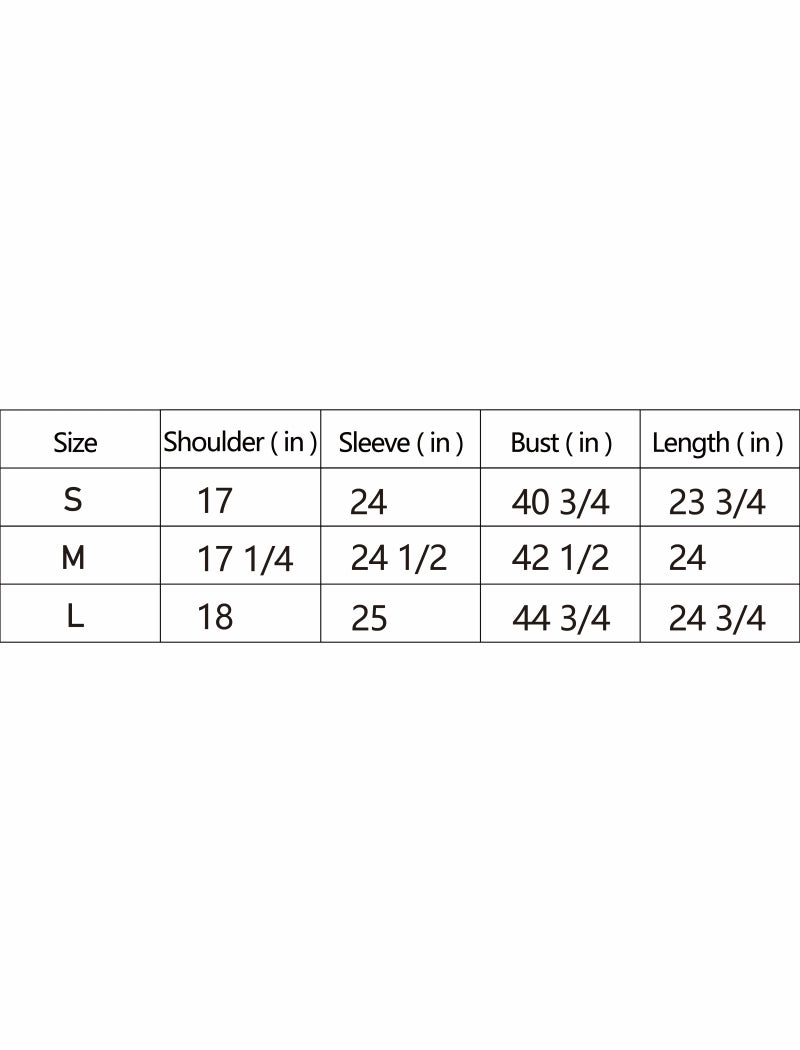Screen dimensions: 800x1050
Task: Click shoulder value 17 for size S
Action: (x=215, y=500)
